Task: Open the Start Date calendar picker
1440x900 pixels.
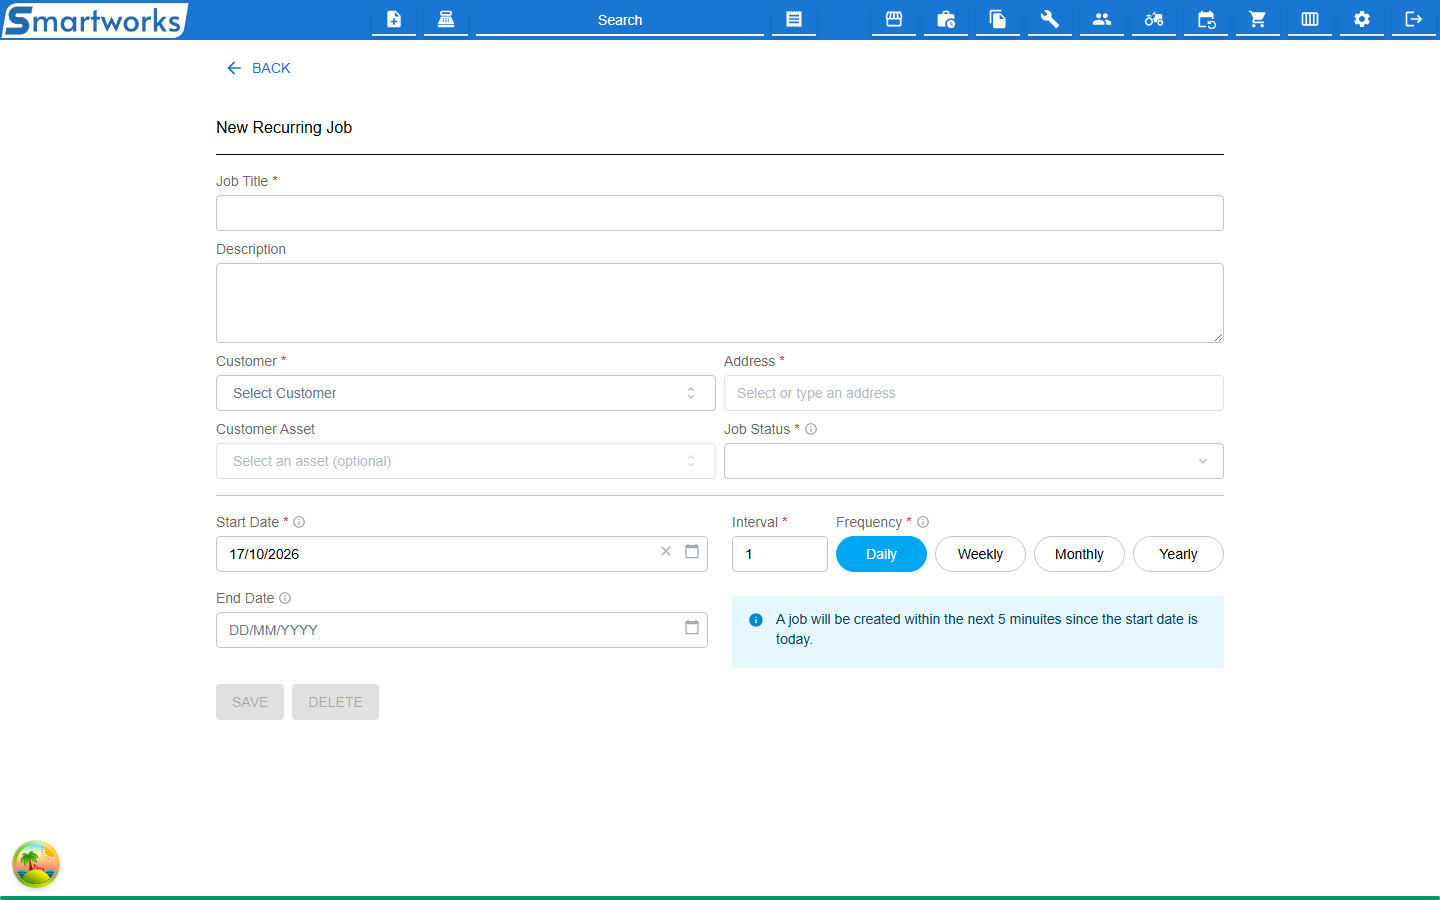Action: [x=692, y=552]
